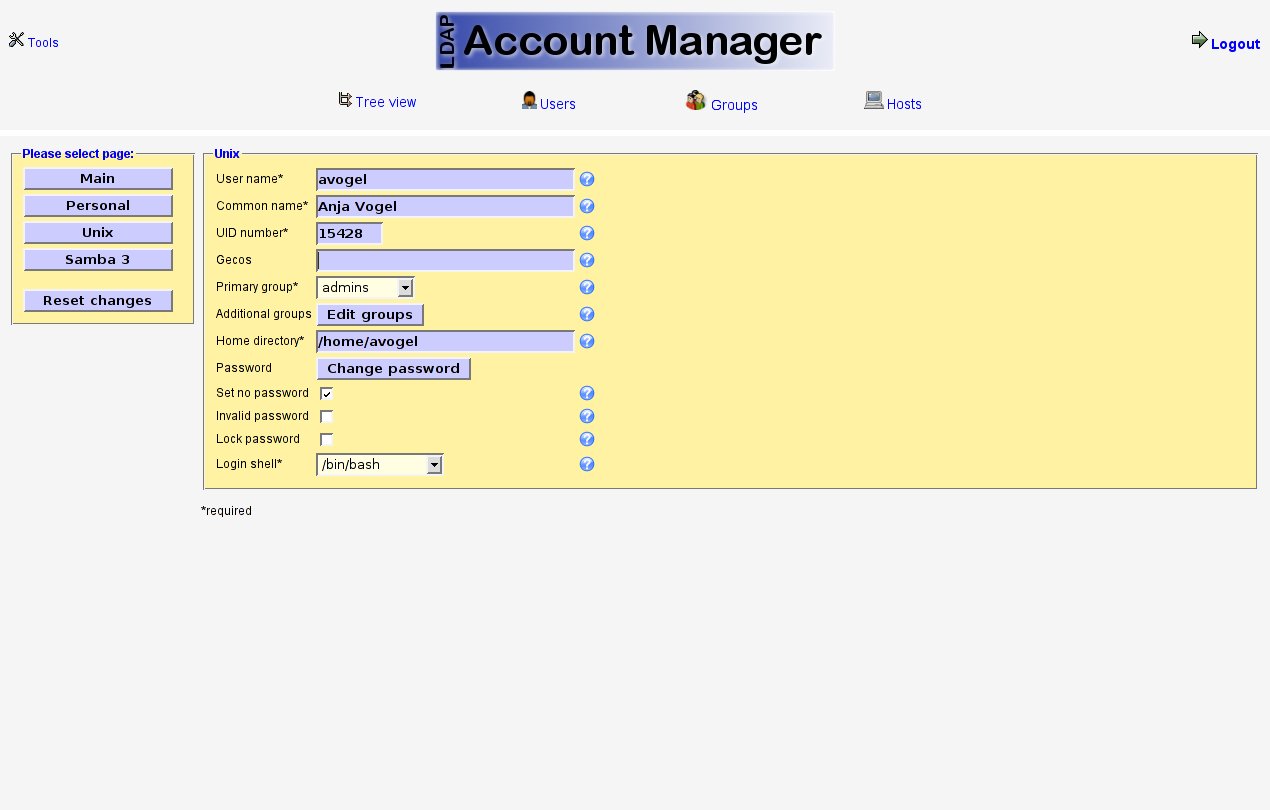Click the help icon beside User name
Screen dimensions: 1270x810
pos(587,180)
